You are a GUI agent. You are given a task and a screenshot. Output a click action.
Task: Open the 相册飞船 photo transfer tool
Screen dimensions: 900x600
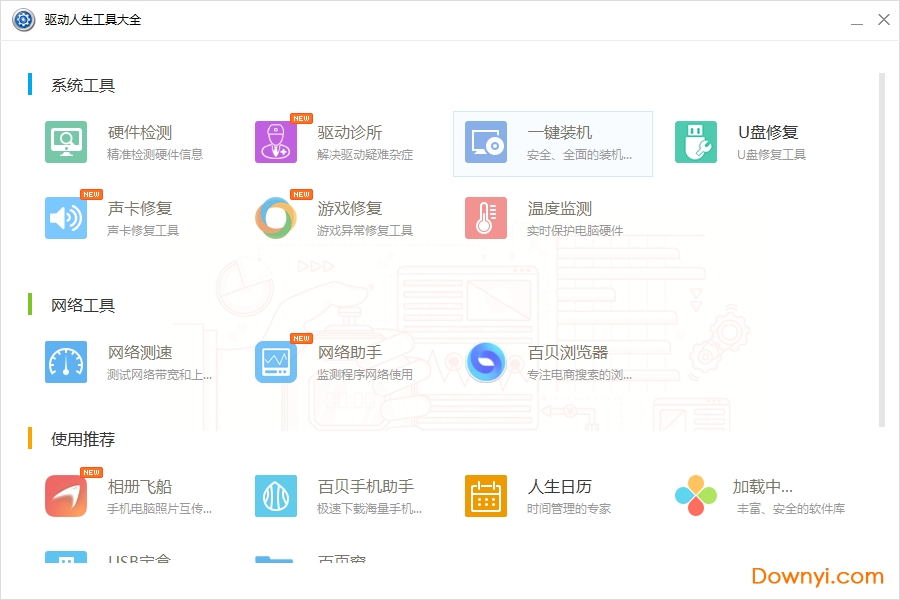coord(120,495)
